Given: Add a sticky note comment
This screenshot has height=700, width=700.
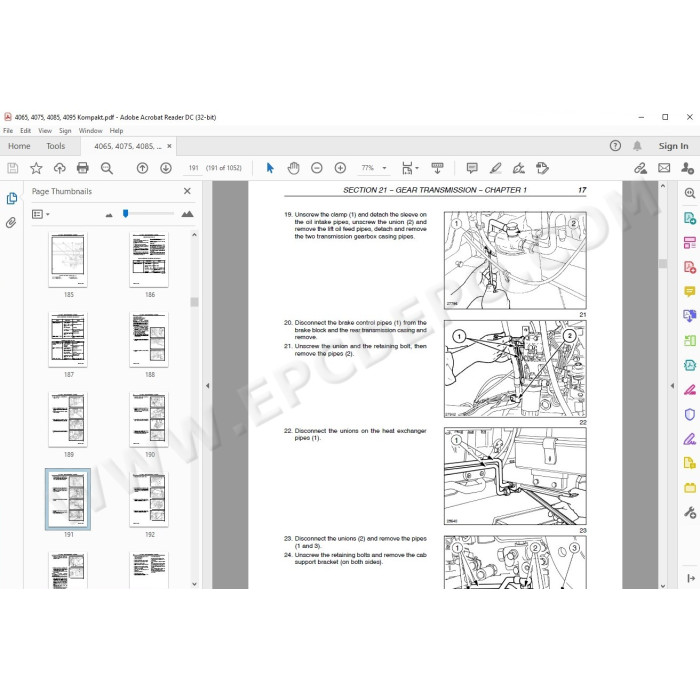Looking at the screenshot, I should [x=472, y=168].
